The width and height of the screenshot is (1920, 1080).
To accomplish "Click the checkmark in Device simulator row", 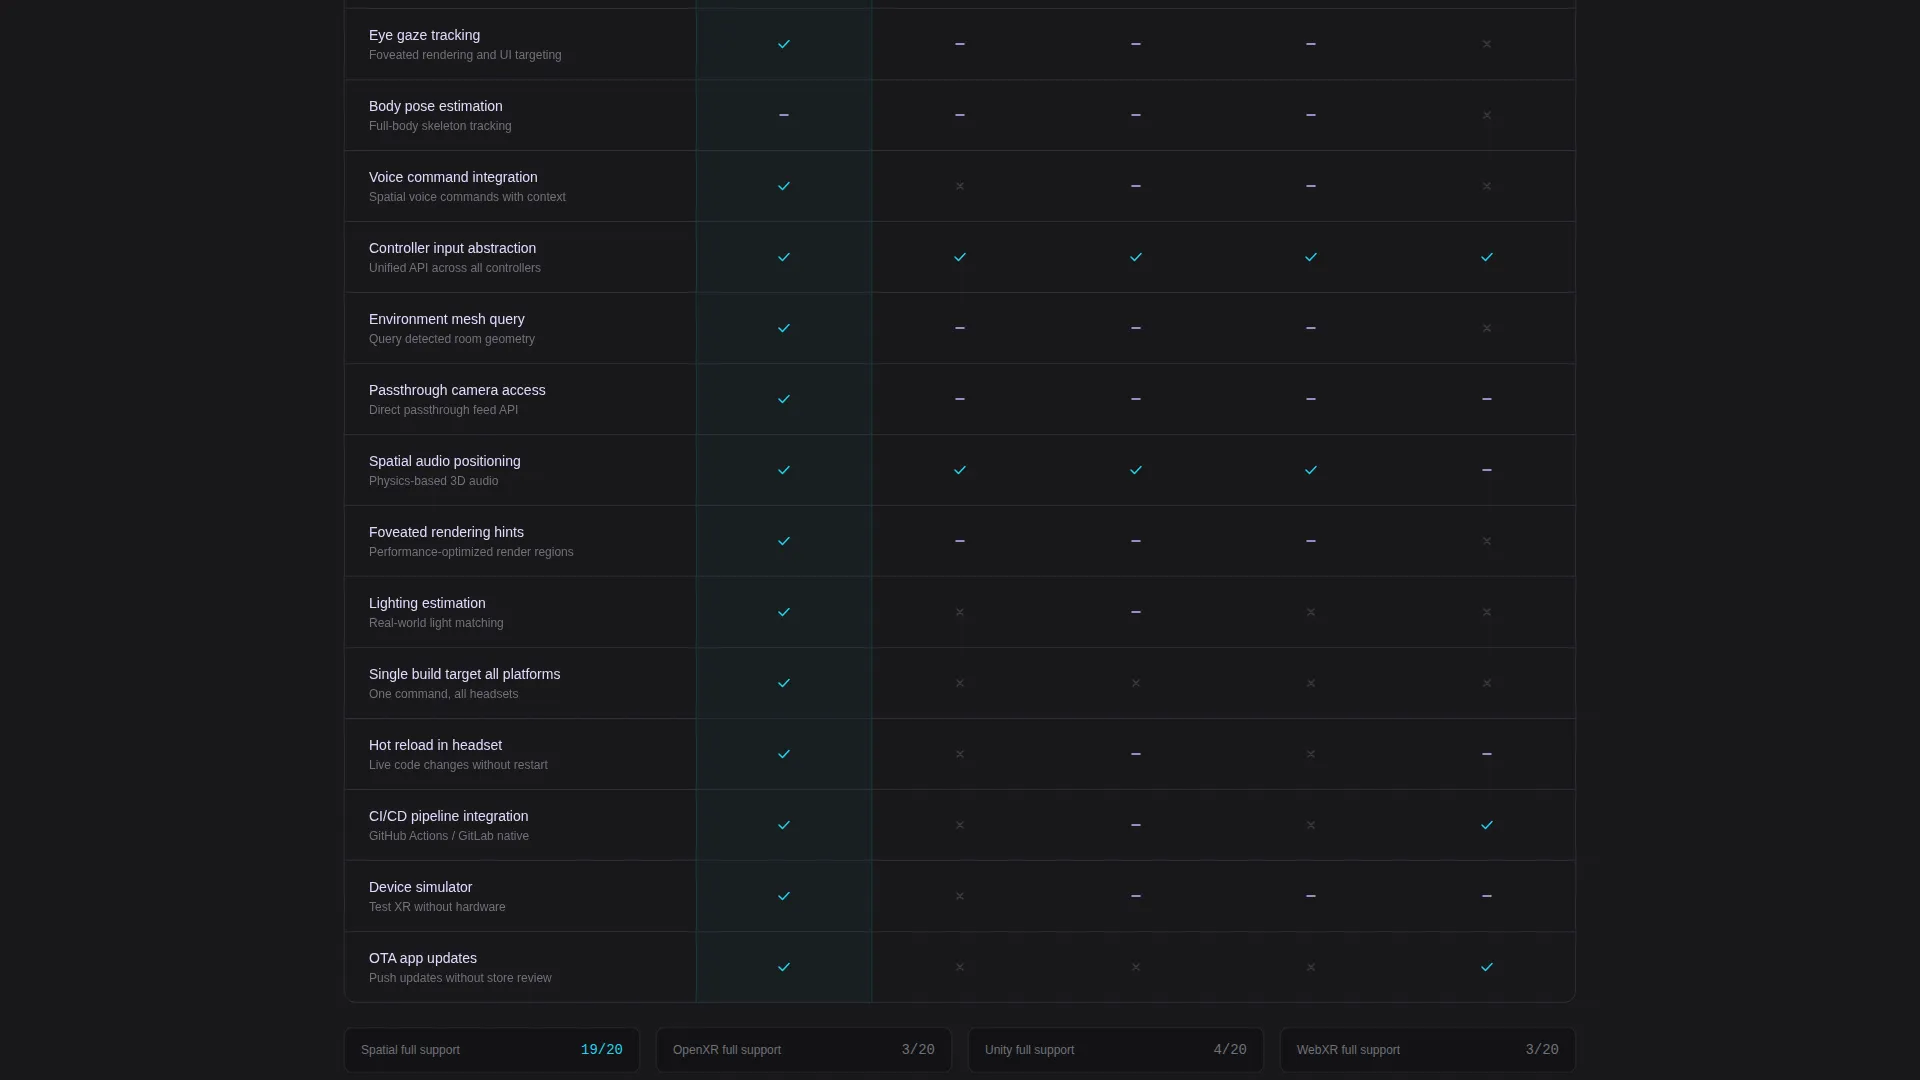I will click(x=784, y=896).
